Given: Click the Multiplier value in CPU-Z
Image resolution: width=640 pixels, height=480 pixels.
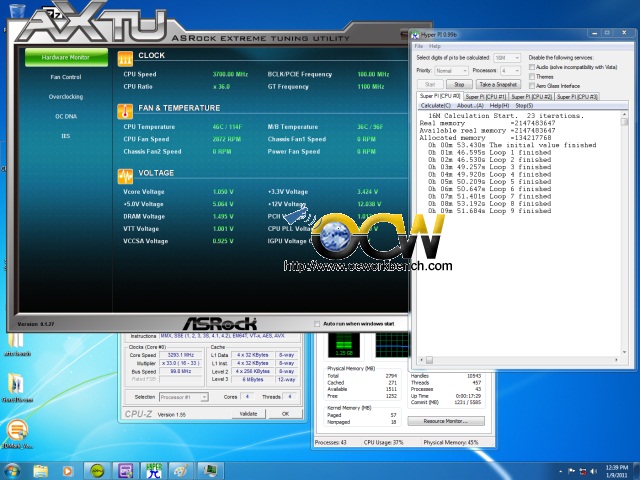Looking at the screenshot, I should pyautogui.click(x=181, y=363).
